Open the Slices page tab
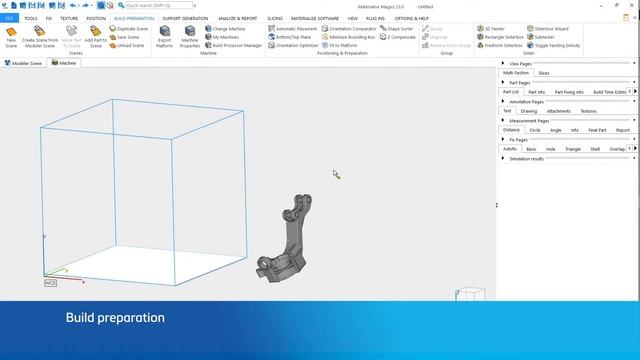This screenshot has height=360, width=640. [x=544, y=73]
